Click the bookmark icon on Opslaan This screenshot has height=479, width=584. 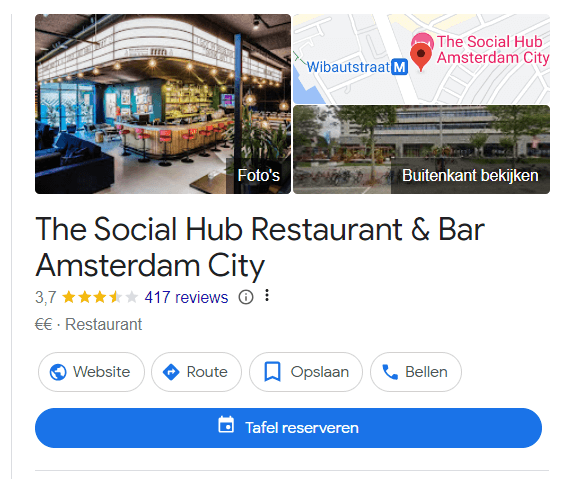click(x=272, y=372)
